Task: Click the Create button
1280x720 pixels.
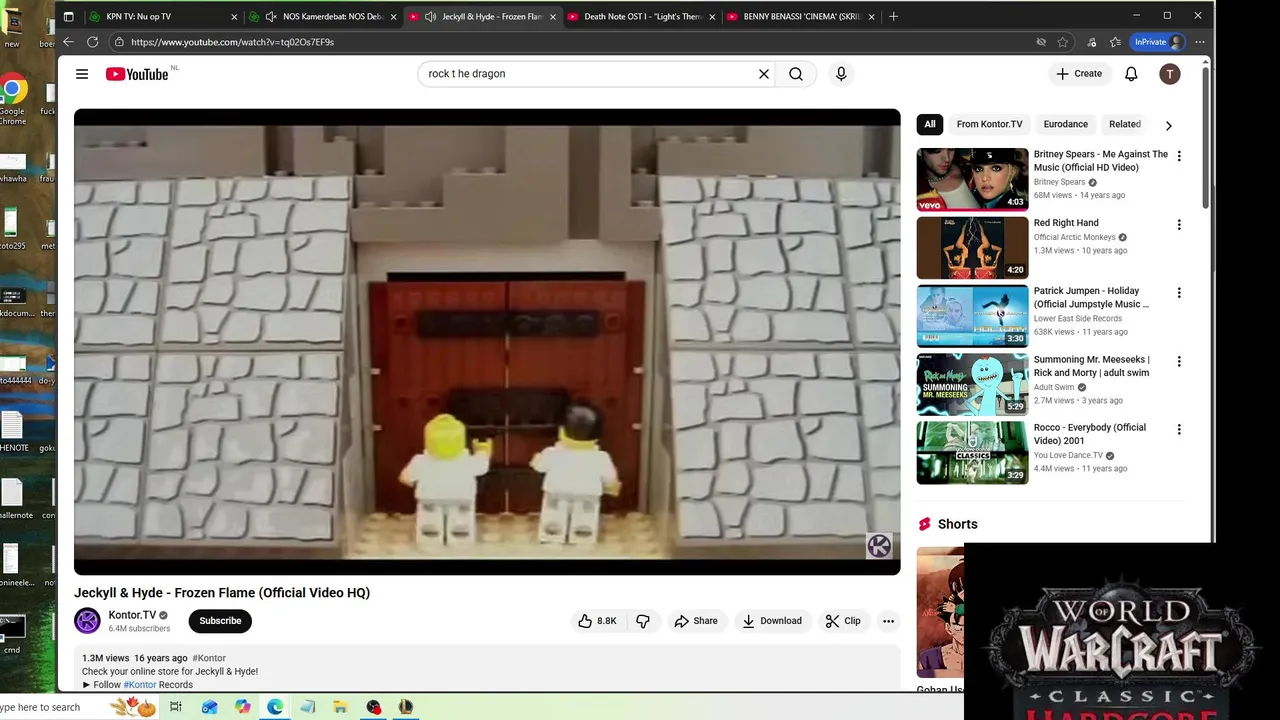Action: click(x=1079, y=74)
